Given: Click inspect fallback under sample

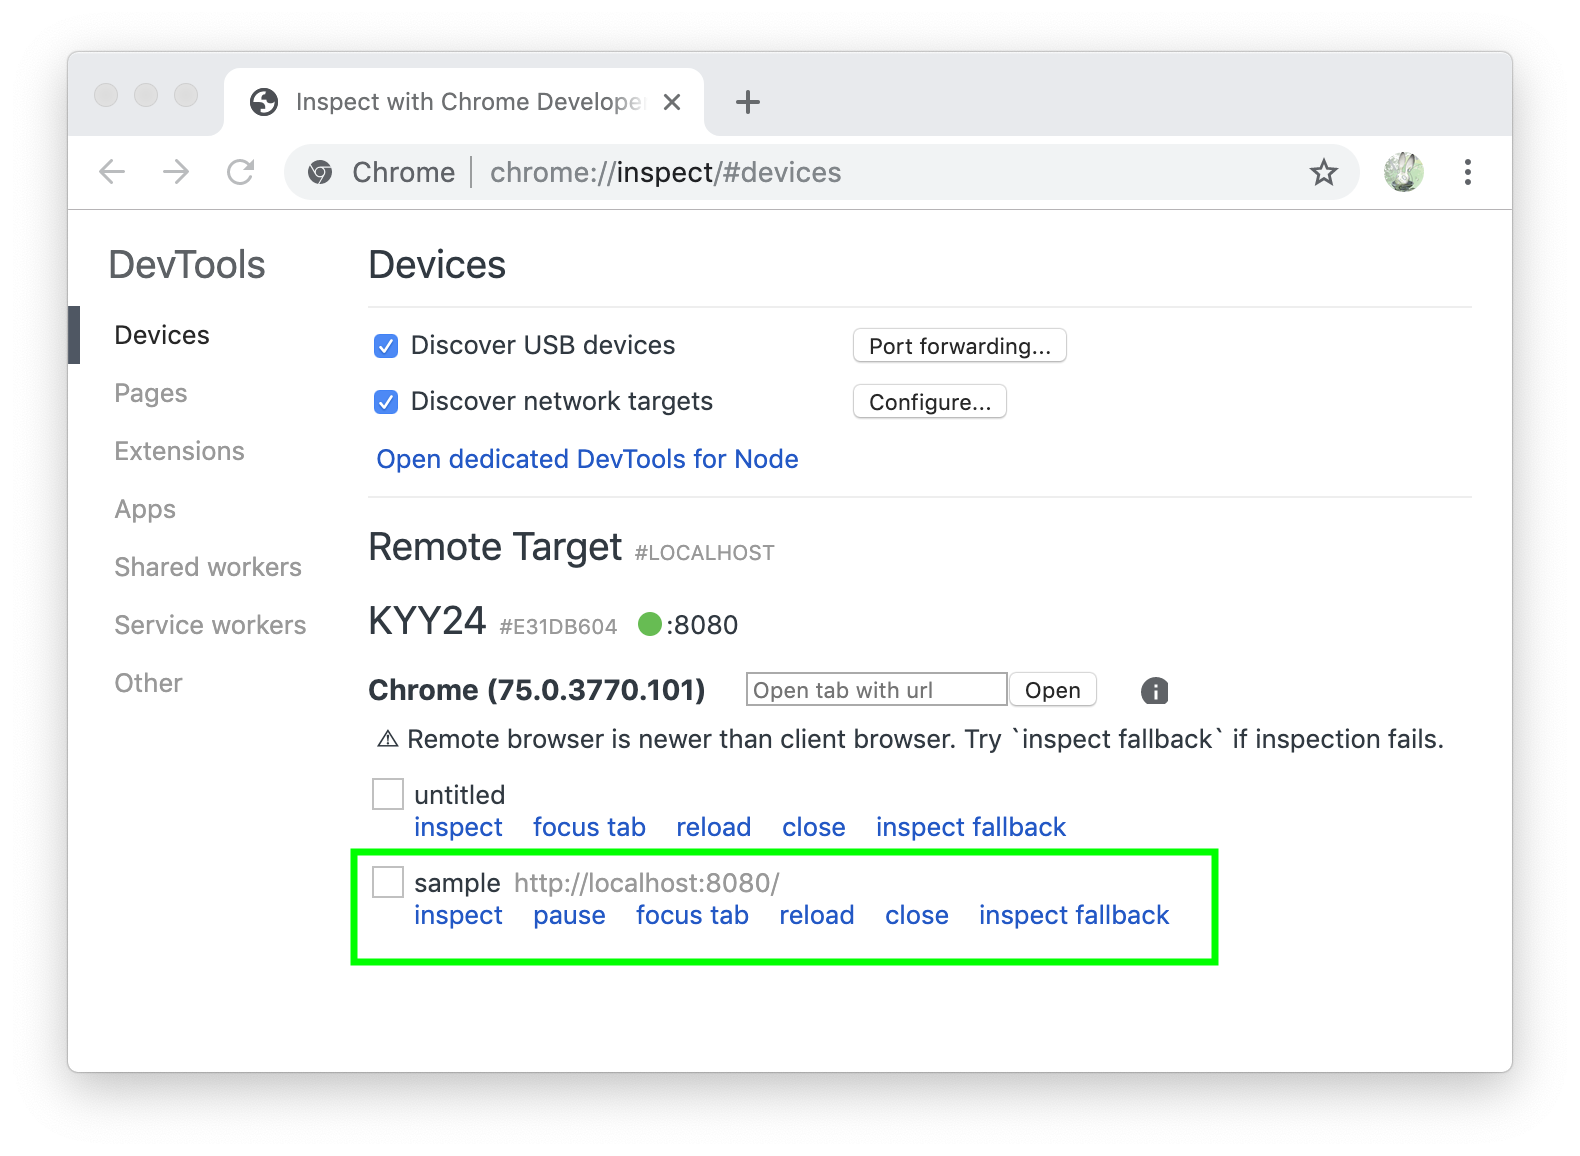Looking at the screenshot, I should pos(1075,915).
